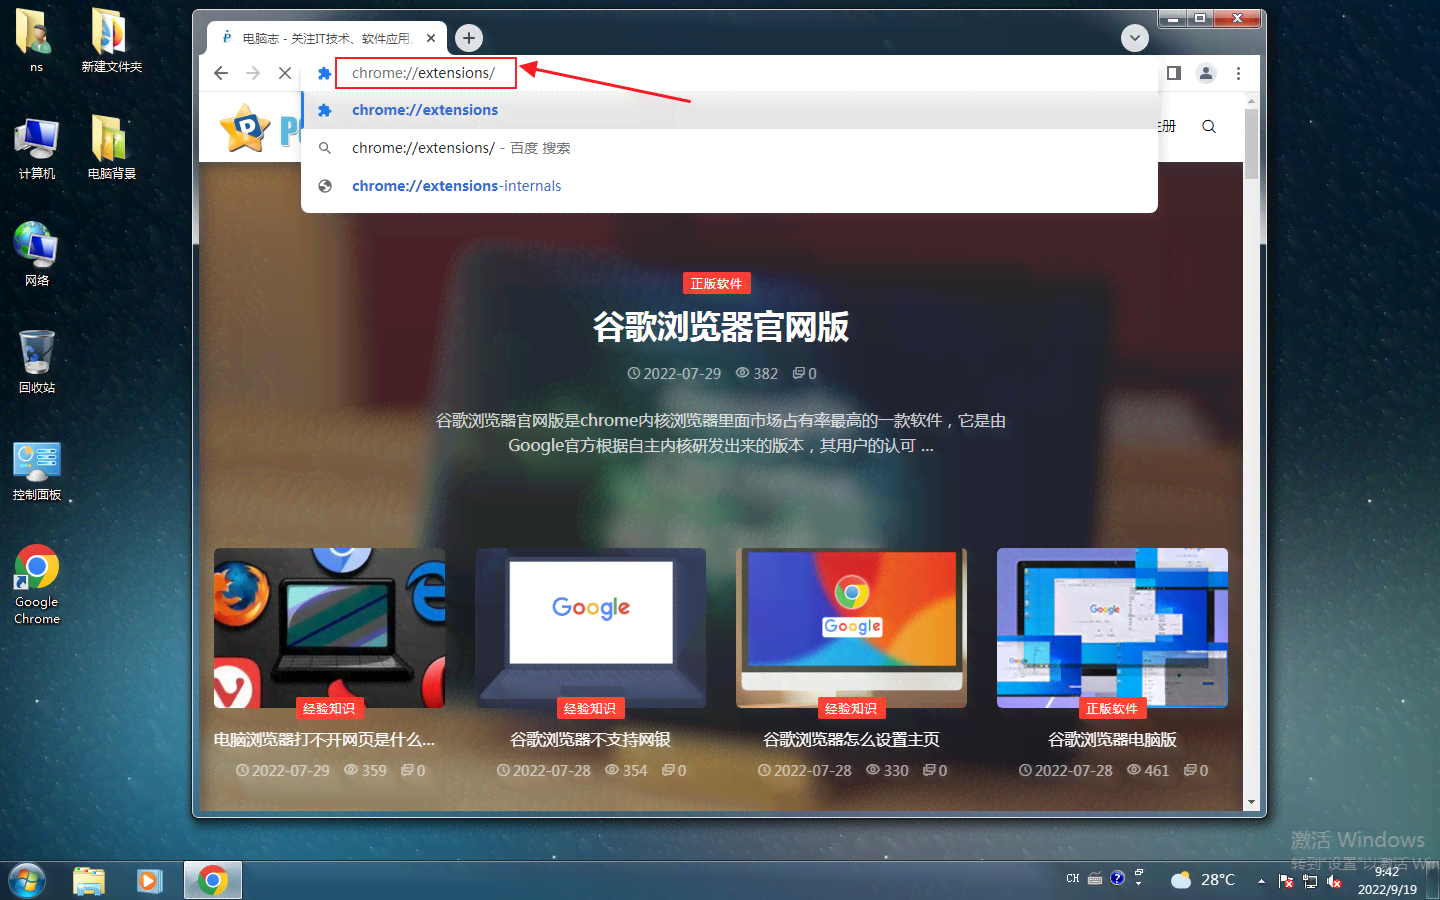Open the browsers laptop thumbnail
Viewport: 1440px width, 900px height.
pos(329,628)
